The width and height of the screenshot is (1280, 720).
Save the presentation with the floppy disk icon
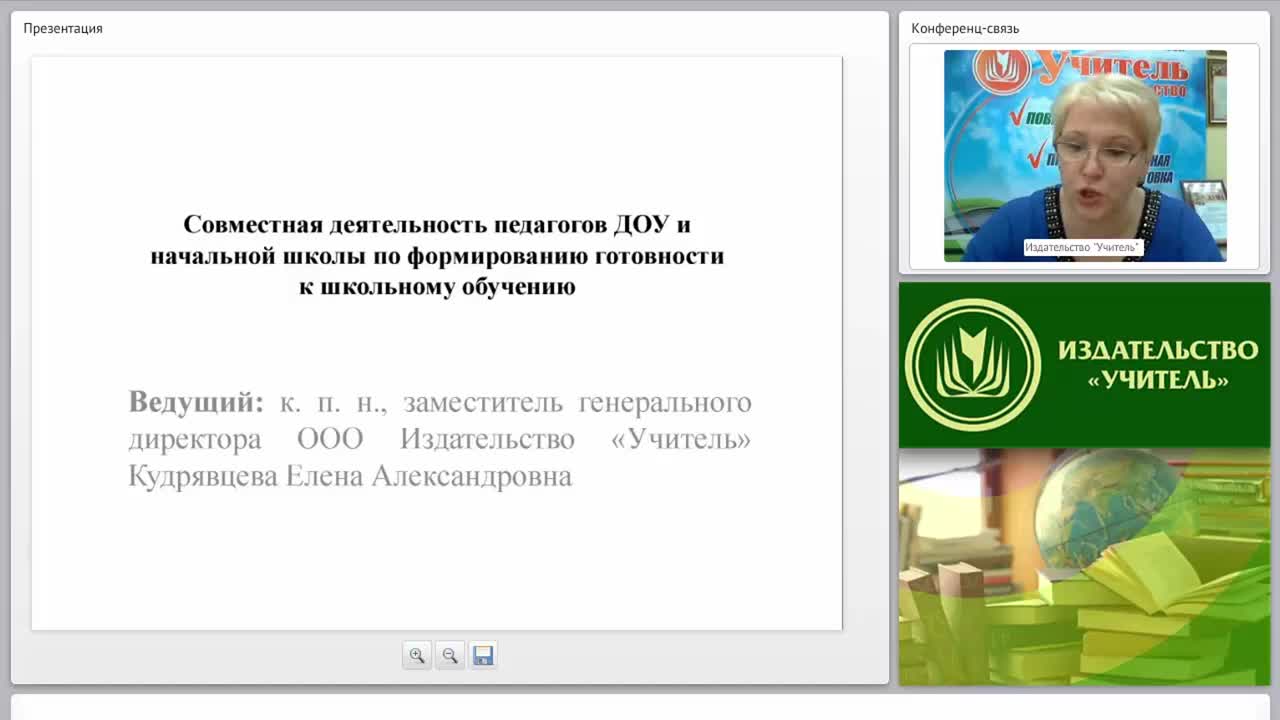483,655
